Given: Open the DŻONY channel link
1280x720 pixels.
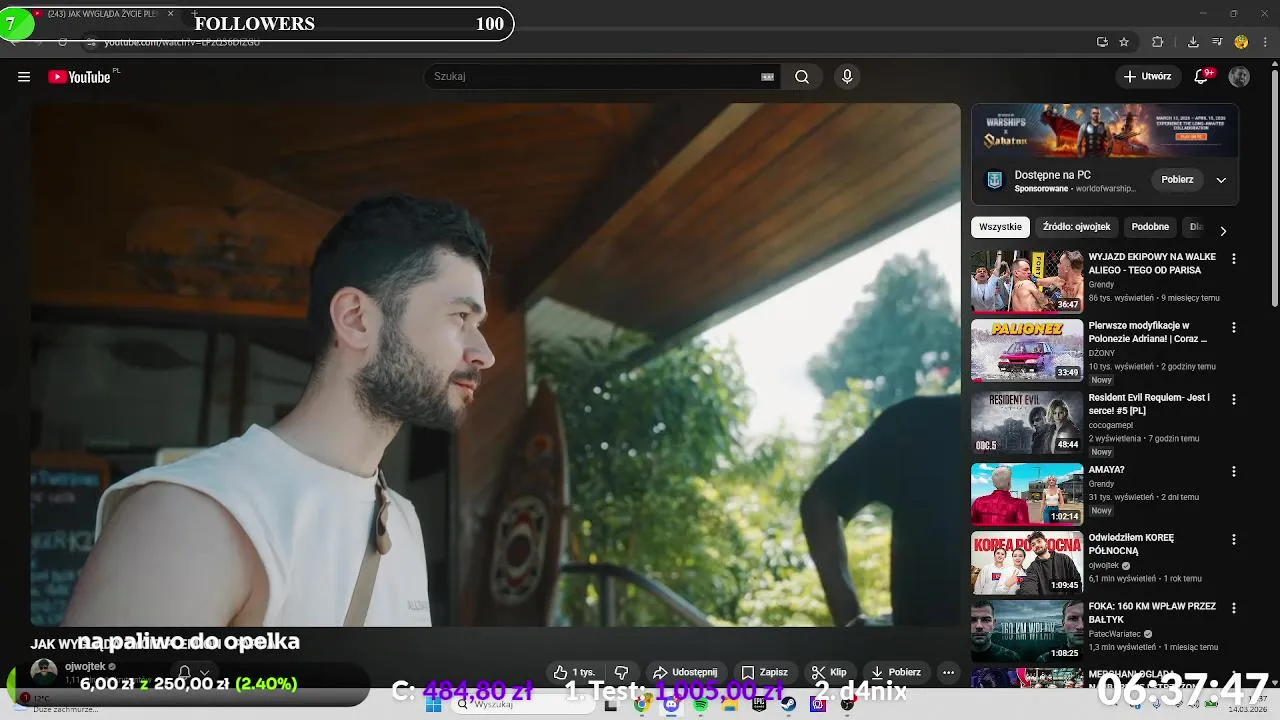Looking at the screenshot, I should [1101, 353].
